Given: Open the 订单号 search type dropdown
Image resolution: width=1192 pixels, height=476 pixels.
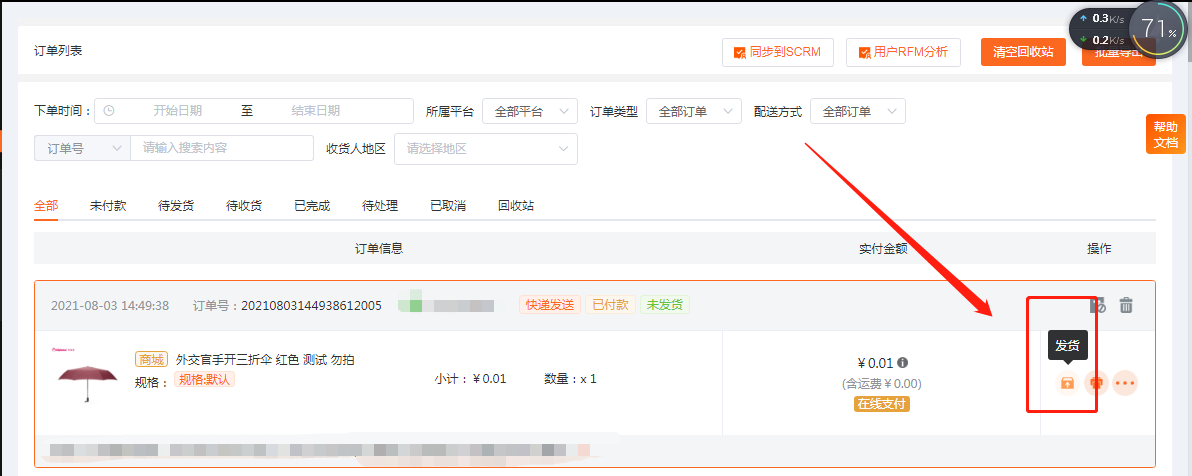Looking at the screenshot, I should tap(82, 148).
